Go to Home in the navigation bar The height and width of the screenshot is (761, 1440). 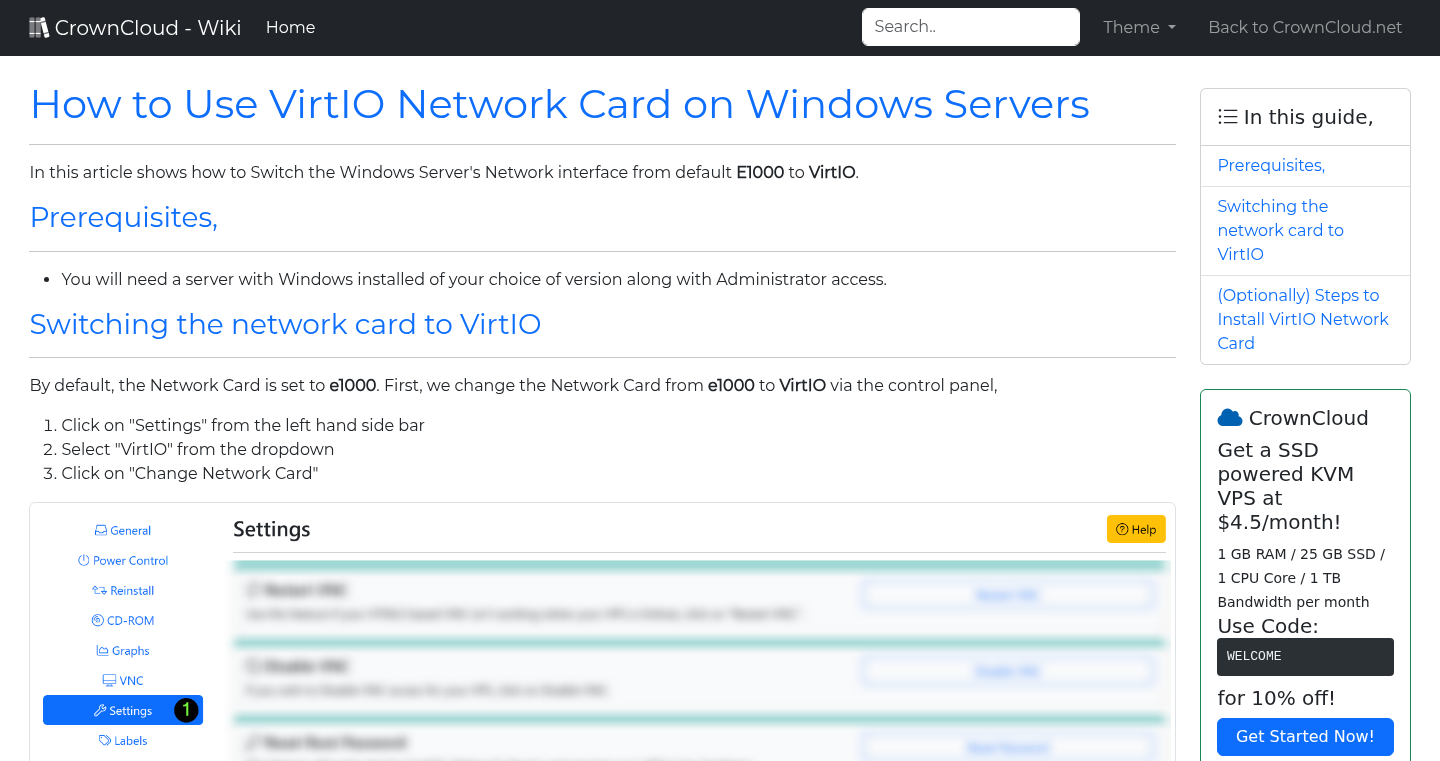tap(290, 27)
